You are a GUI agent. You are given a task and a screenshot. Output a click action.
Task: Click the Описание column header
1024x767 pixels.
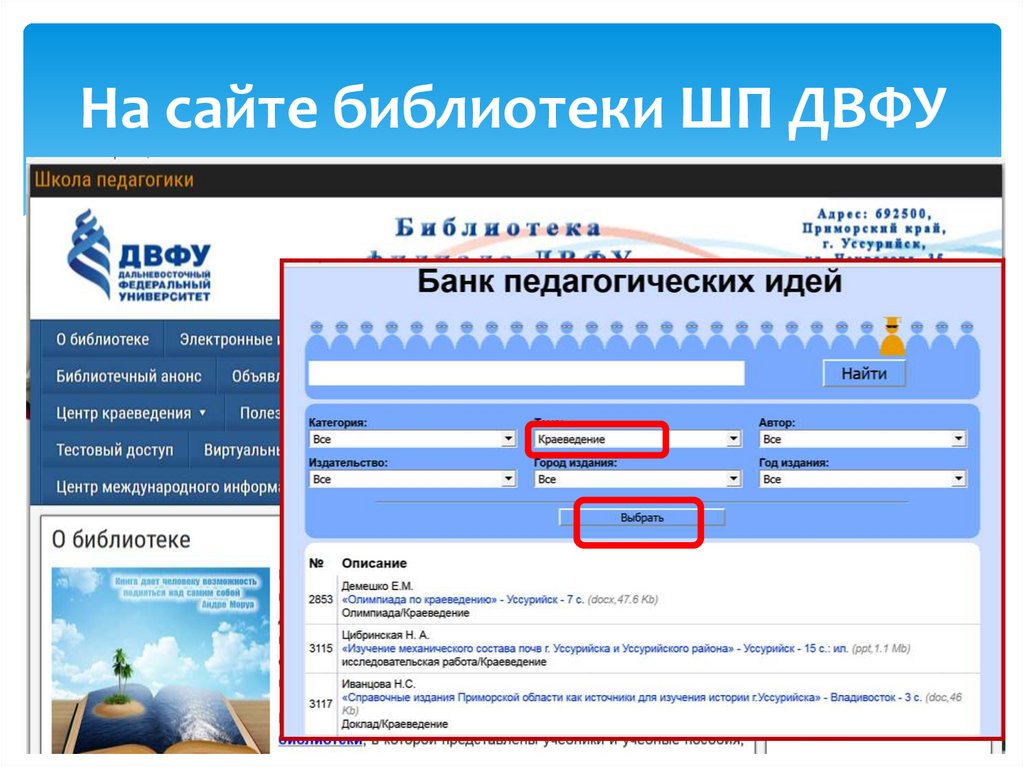coord(374,563)
